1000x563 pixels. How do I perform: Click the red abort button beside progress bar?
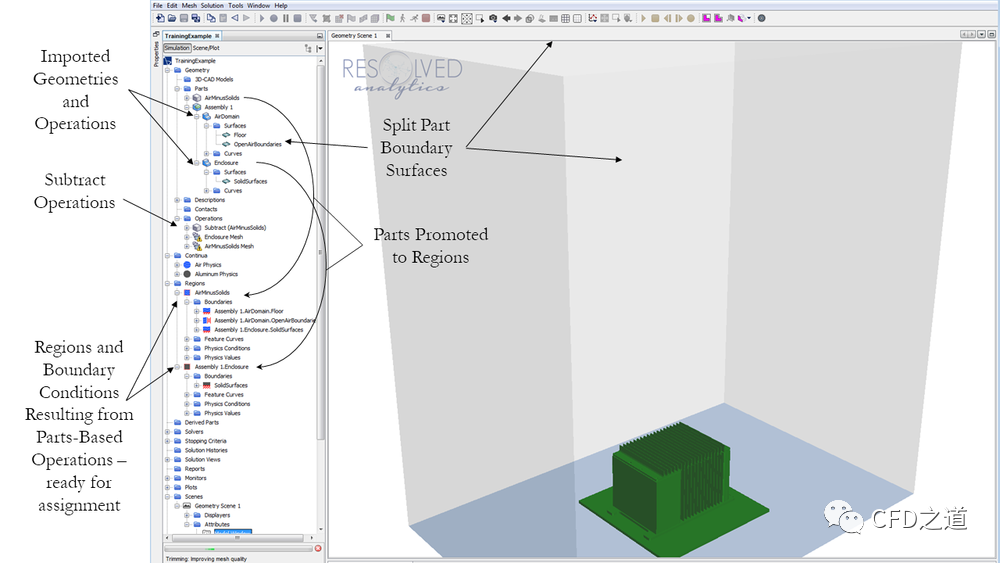coord(318,548)
